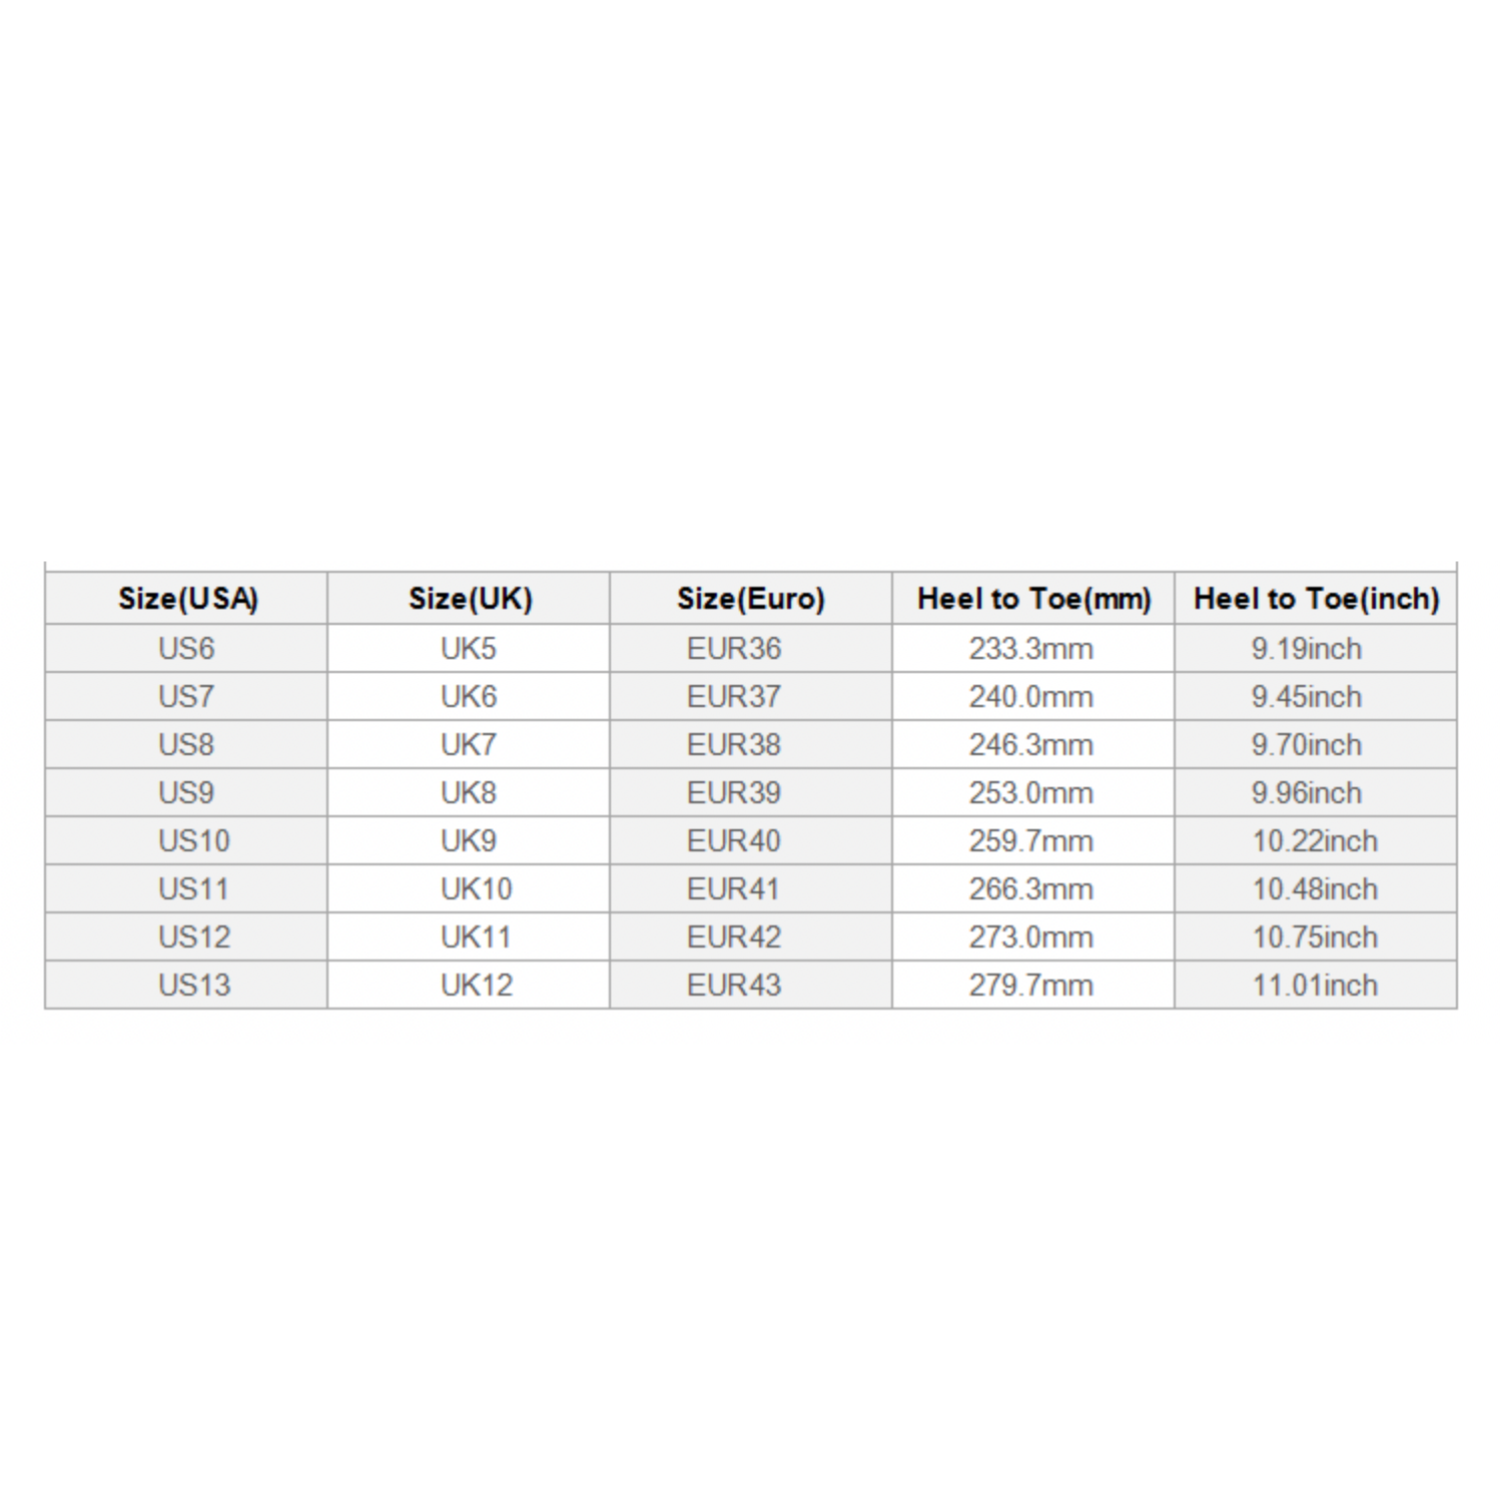
Task: Click the UK12 cell
Action: (476, 985)
